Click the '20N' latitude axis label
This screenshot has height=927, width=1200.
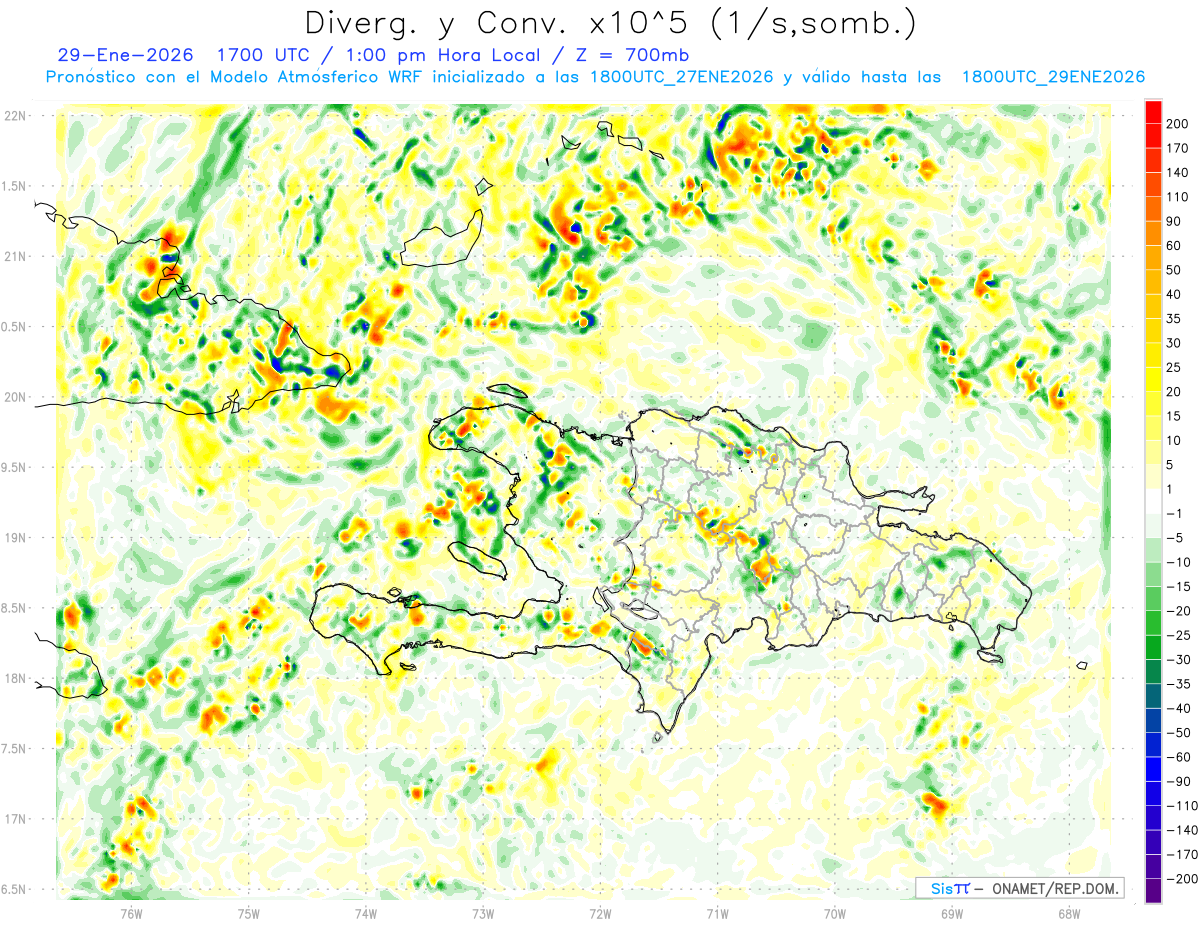16,397
